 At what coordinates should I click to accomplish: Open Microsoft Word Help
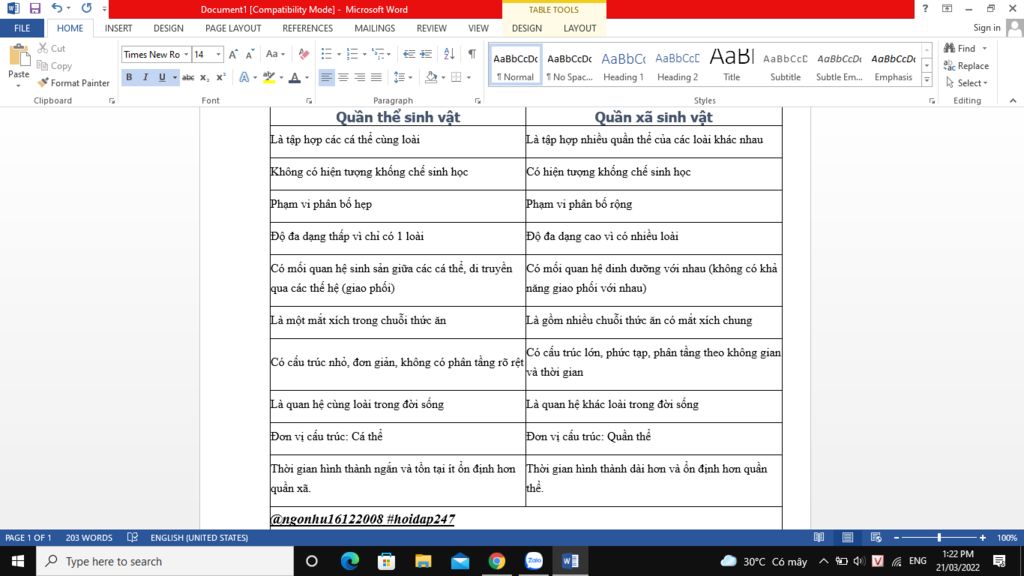coord(925,8)
